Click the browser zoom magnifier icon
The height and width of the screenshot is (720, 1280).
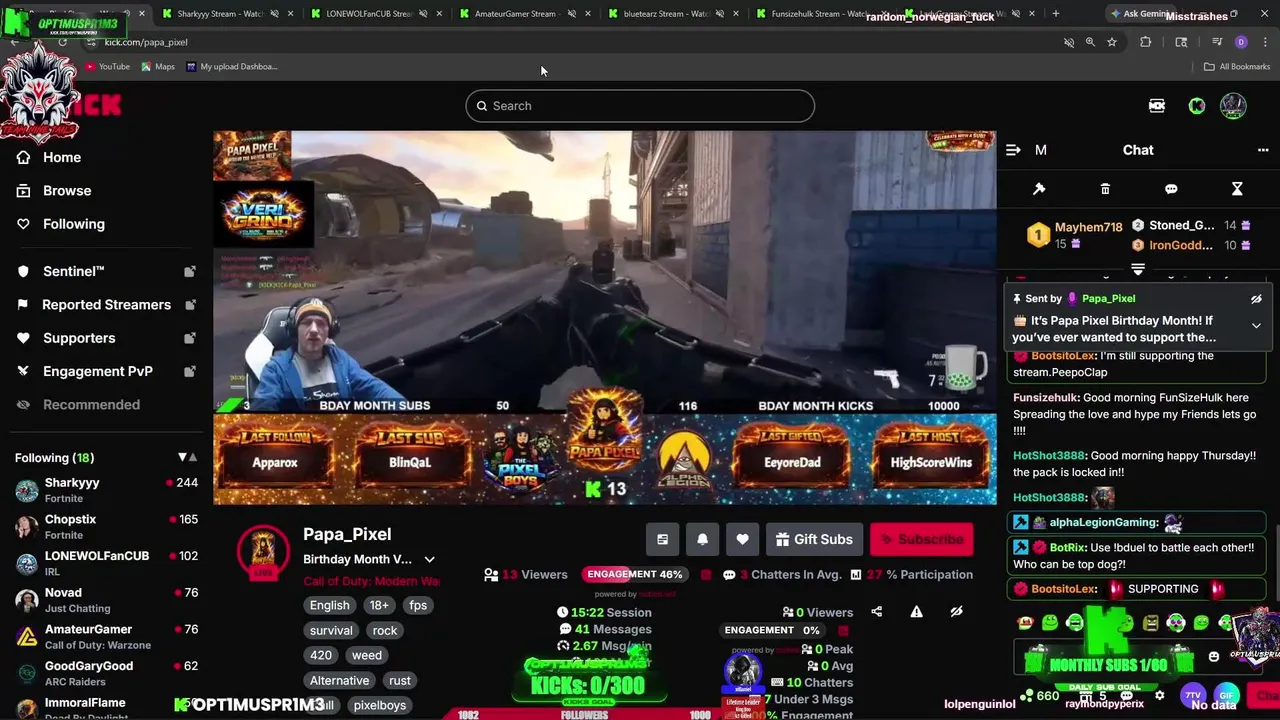[1090, 42]
